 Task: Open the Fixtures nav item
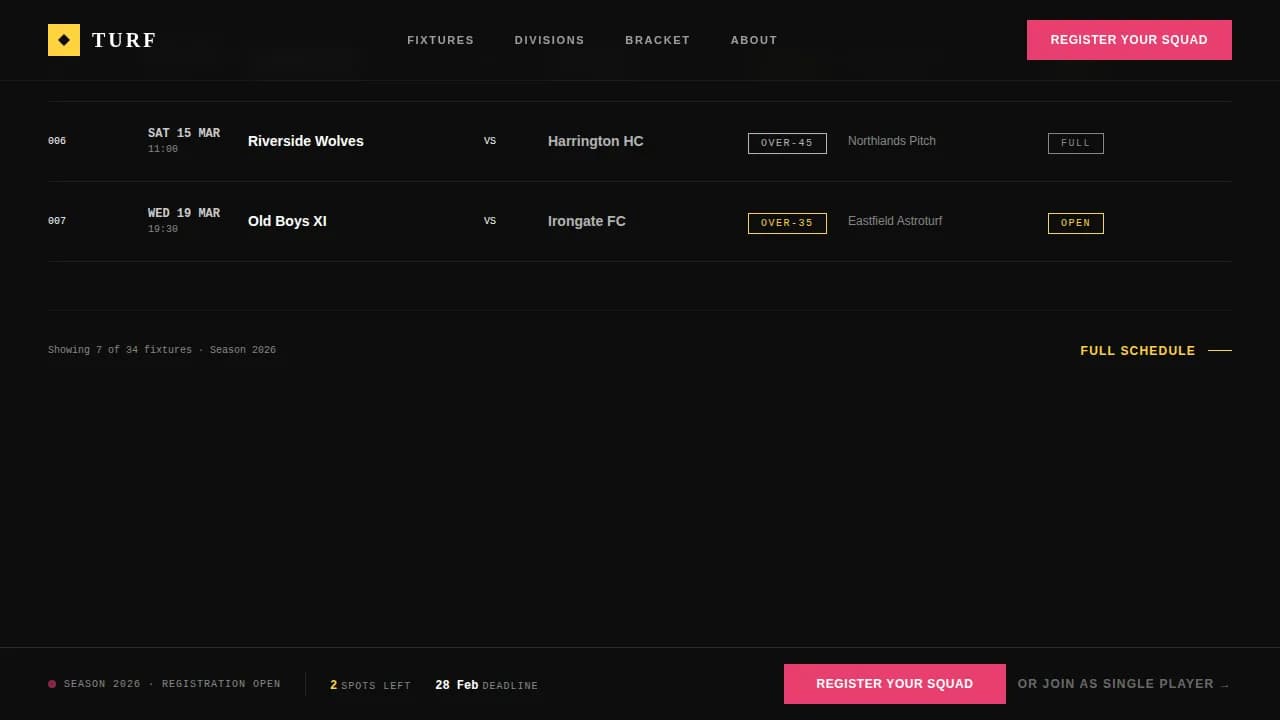coord(440,40)
